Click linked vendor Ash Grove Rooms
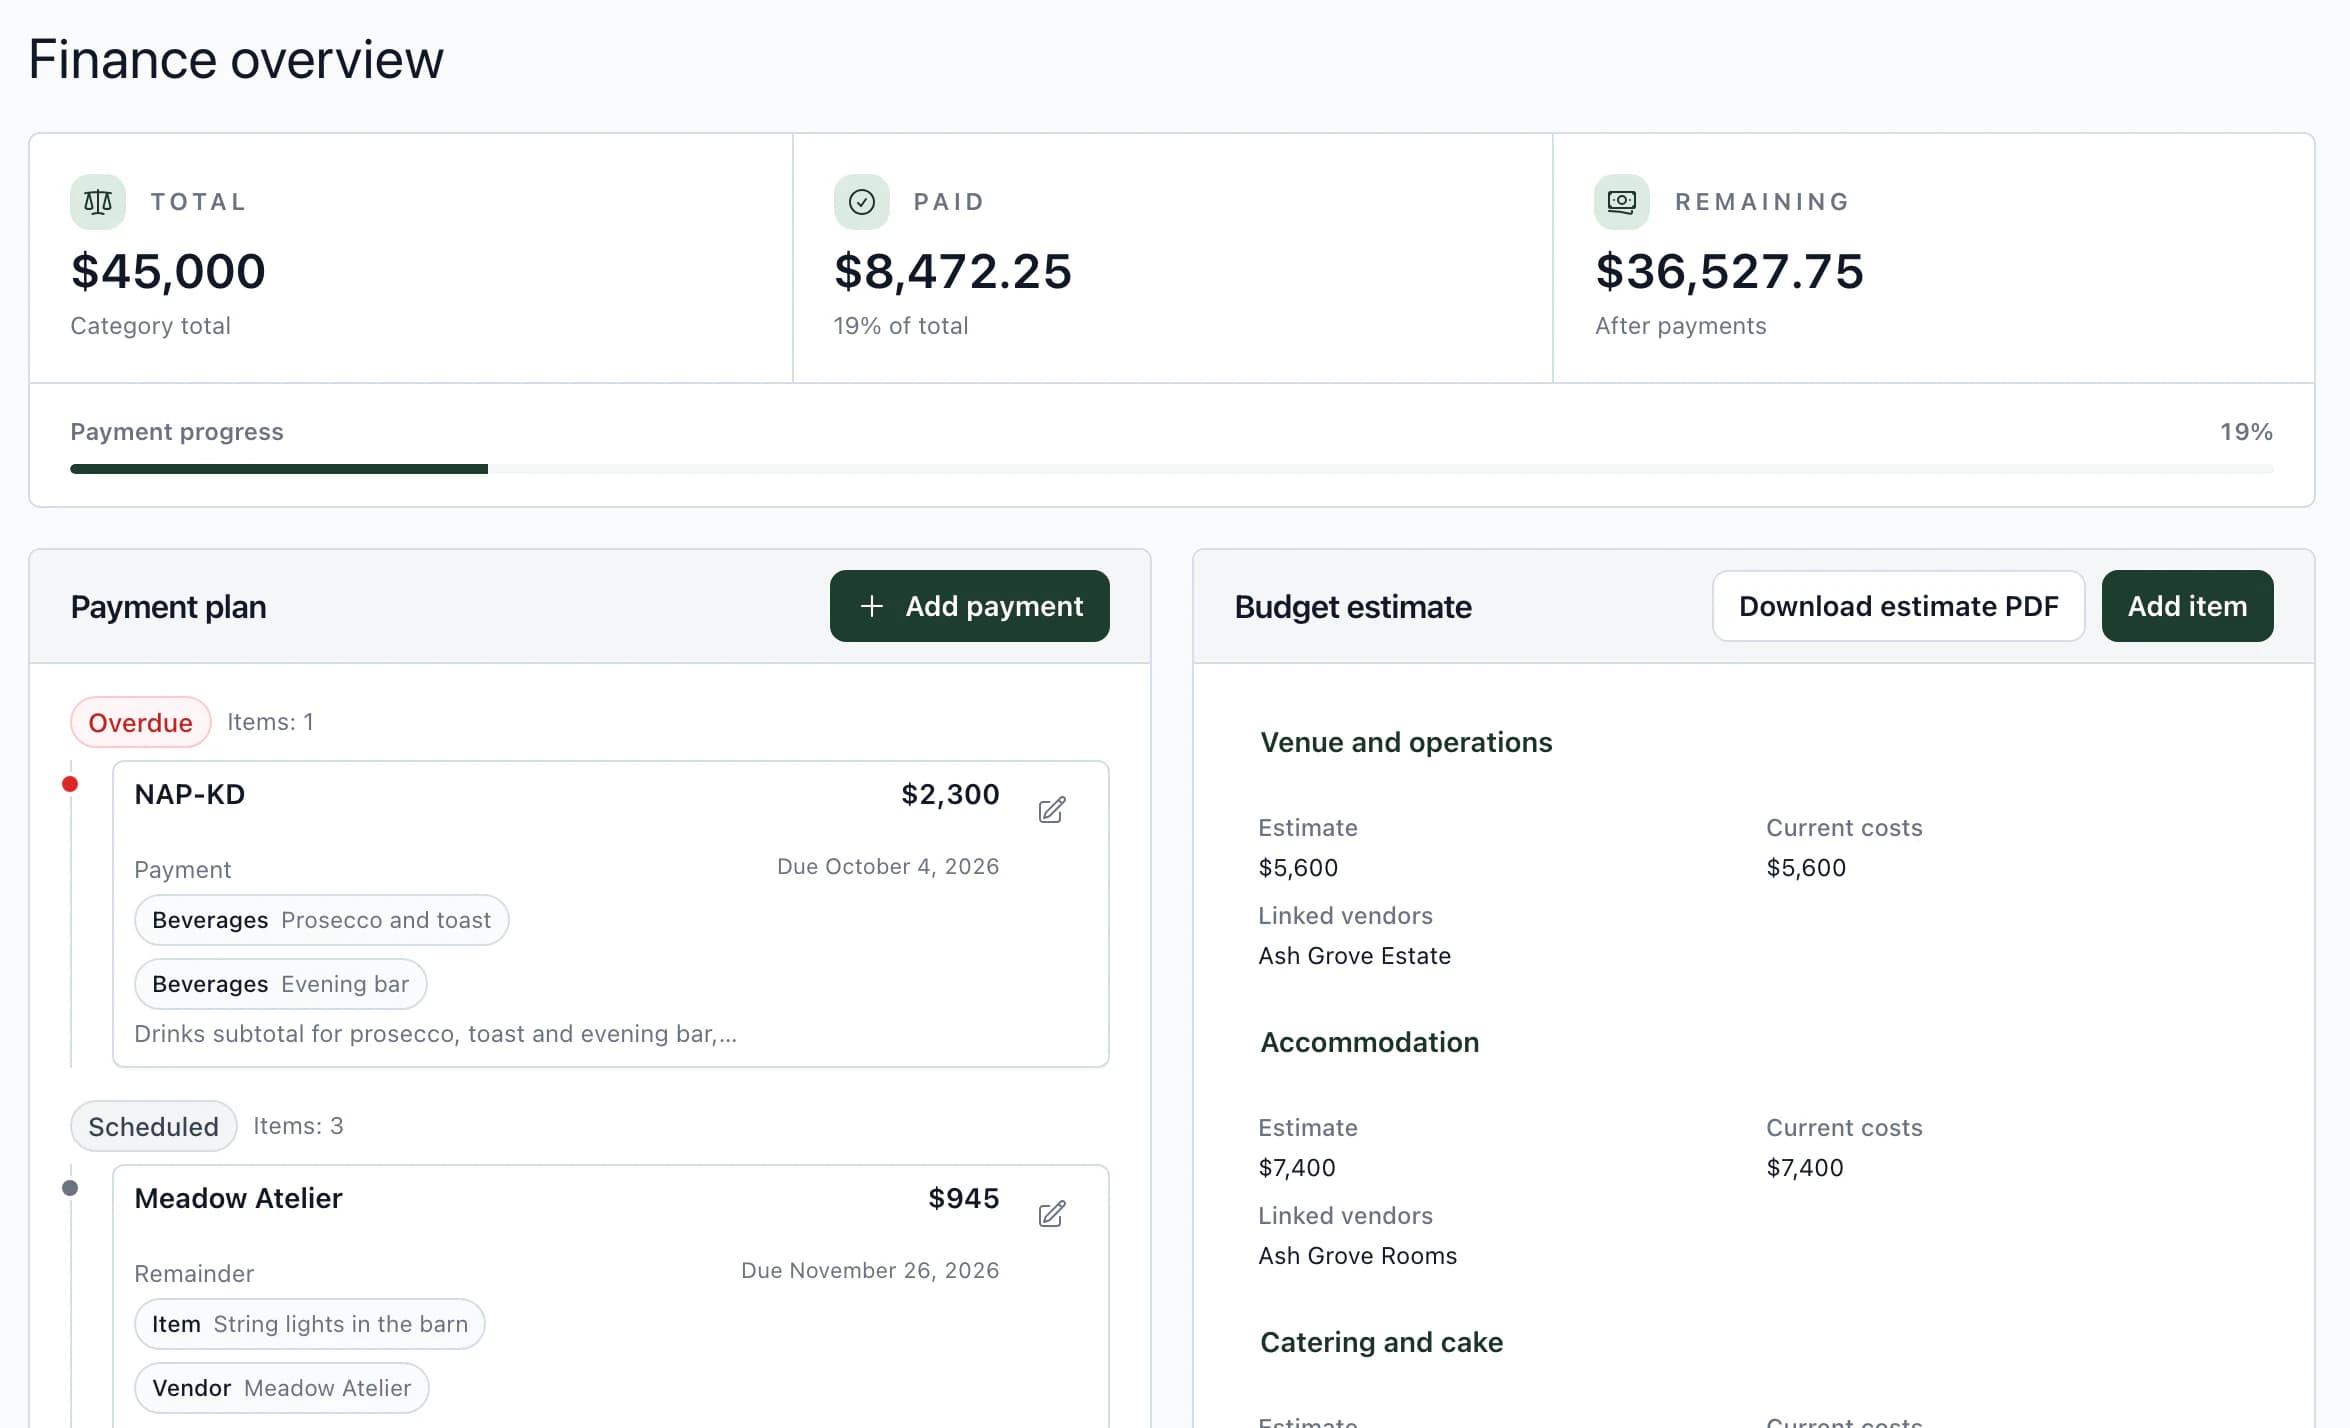This screenshot has height=1428, width=2350. click(x=1357, y=1256)
